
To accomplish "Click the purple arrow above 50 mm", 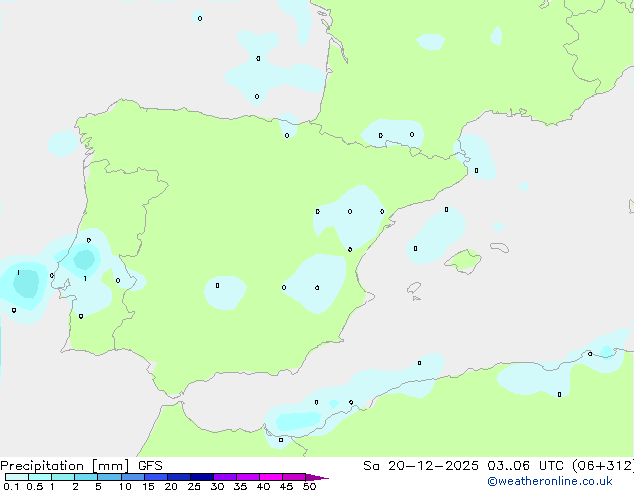I will 317,477.
